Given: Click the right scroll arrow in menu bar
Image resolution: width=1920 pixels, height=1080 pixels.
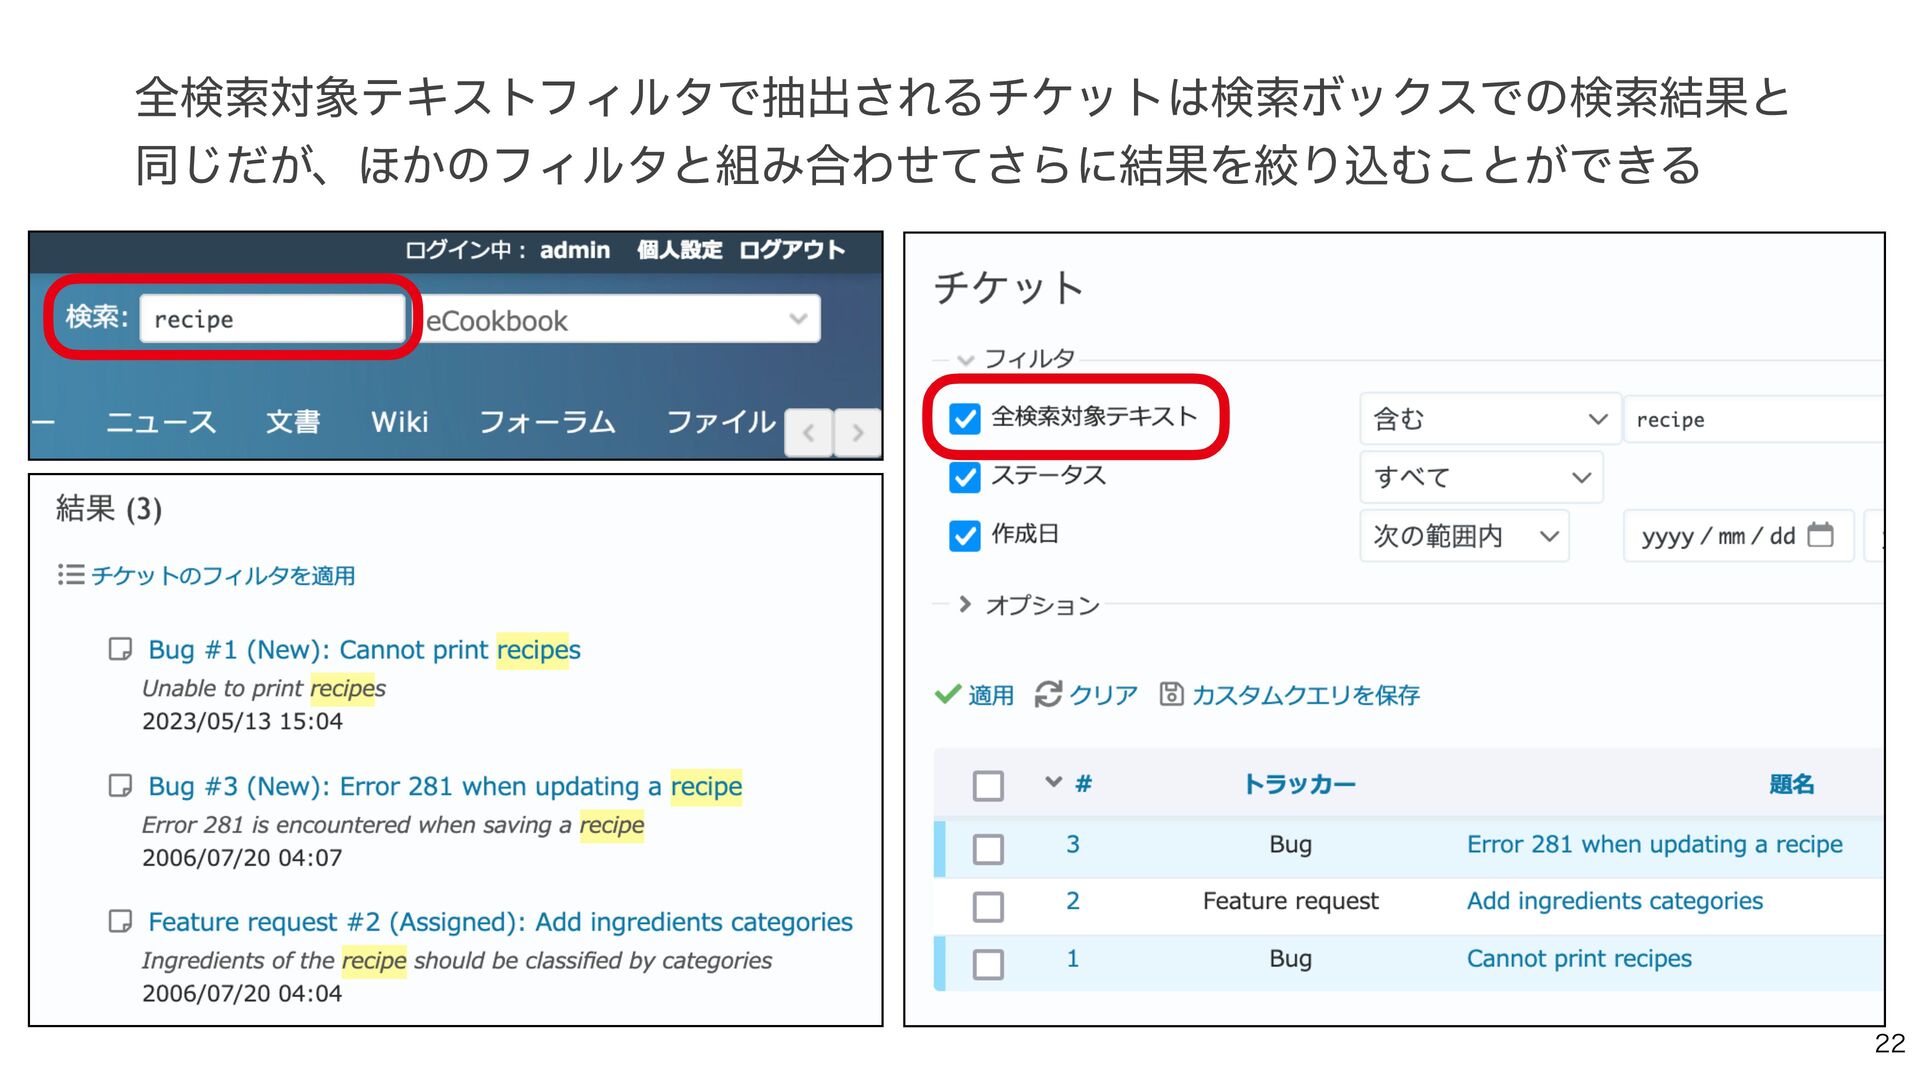Looking at the screenshot, I should 857,433.
